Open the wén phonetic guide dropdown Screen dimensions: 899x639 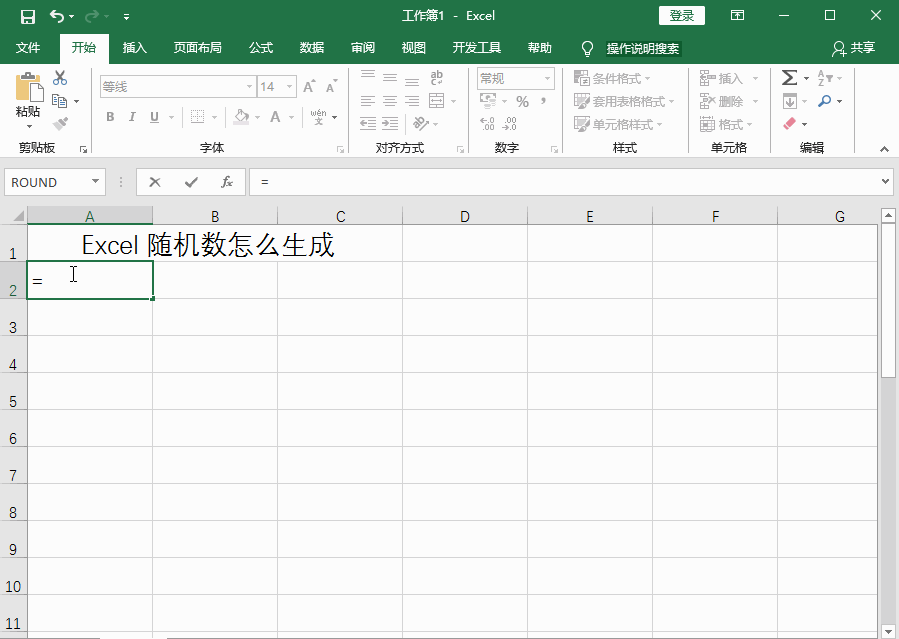pos(334,117)
